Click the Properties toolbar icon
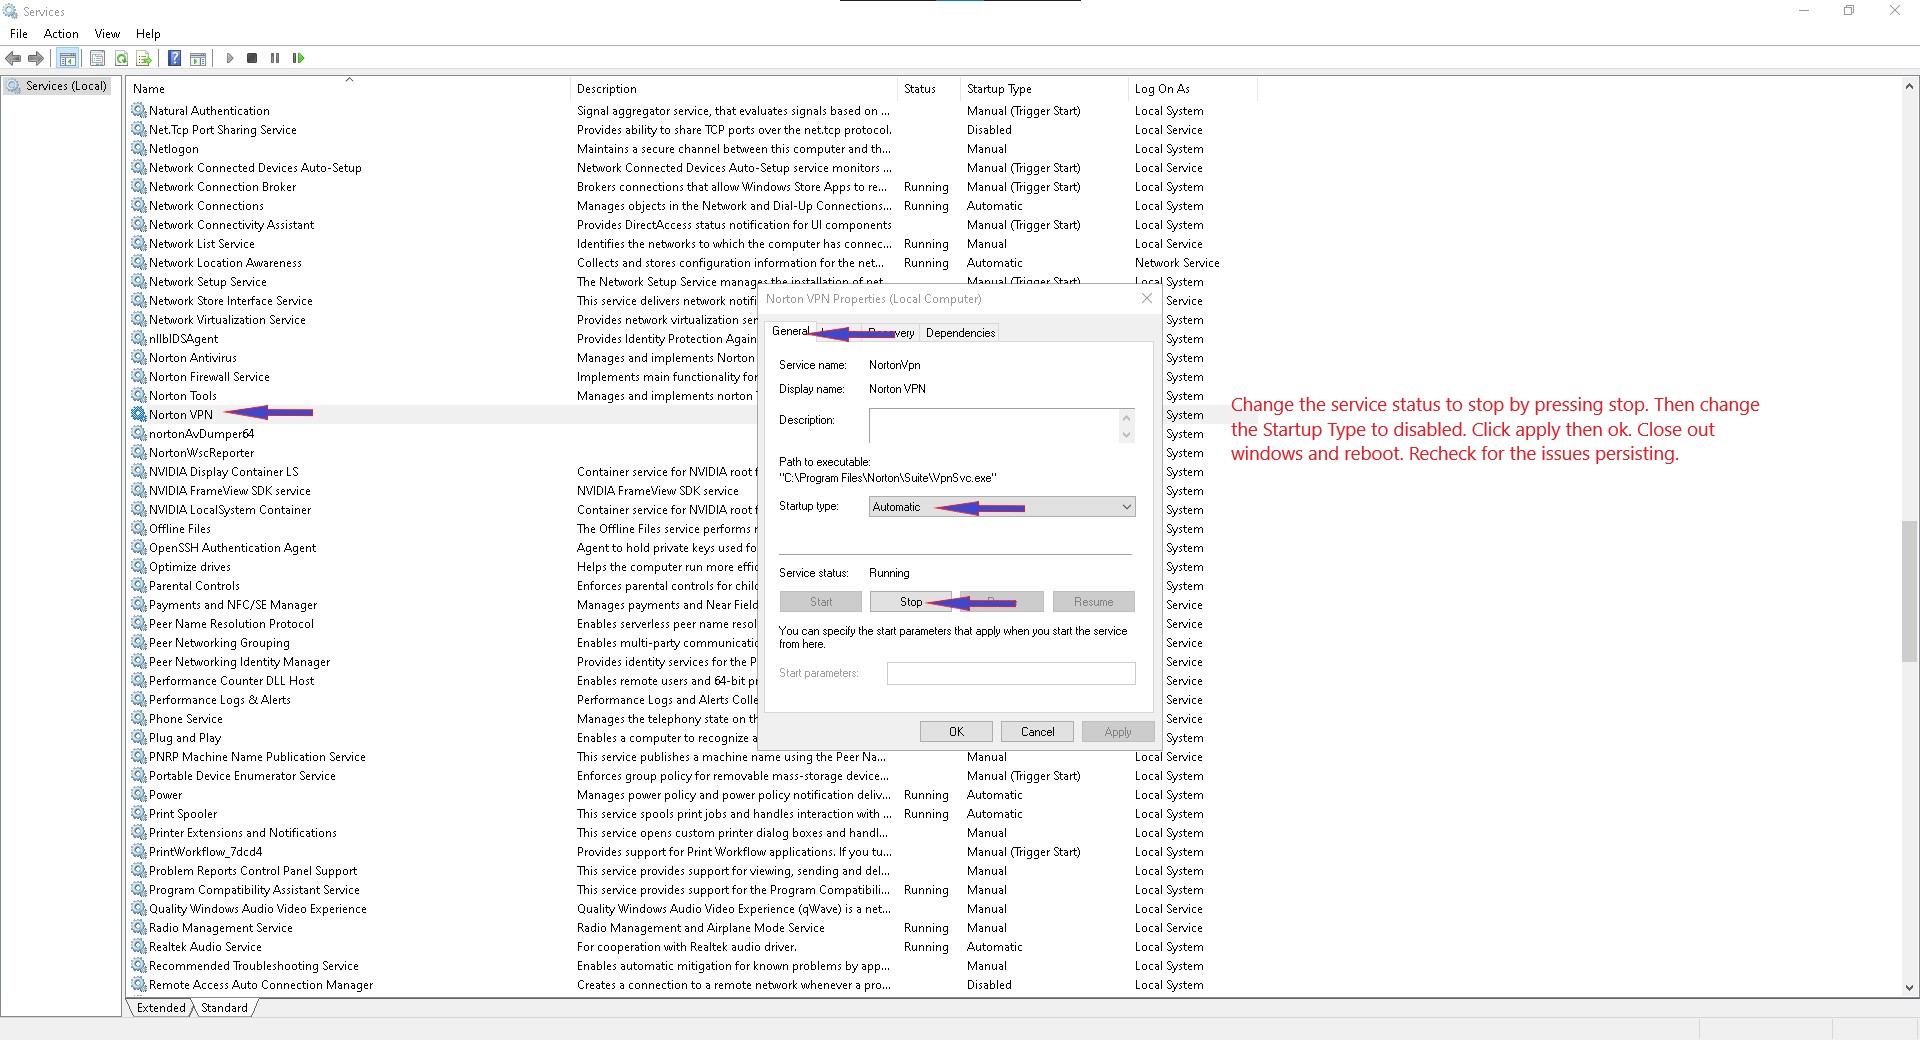 tap(97, 58)
